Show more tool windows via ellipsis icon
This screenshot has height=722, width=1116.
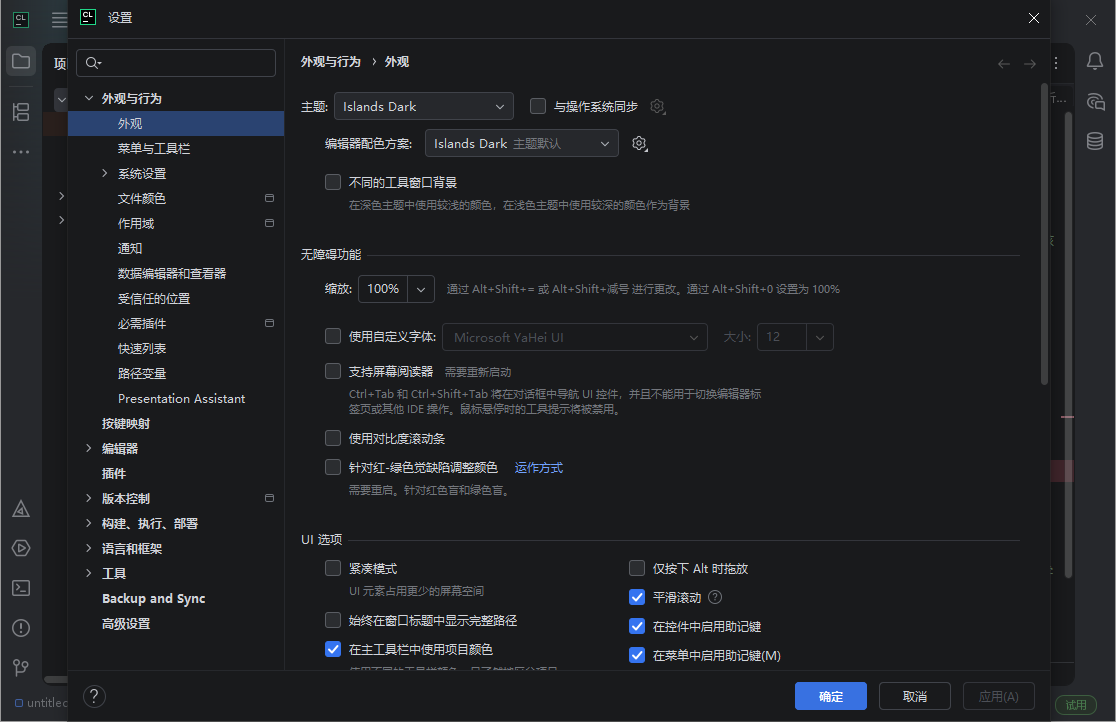pos(20,151)
